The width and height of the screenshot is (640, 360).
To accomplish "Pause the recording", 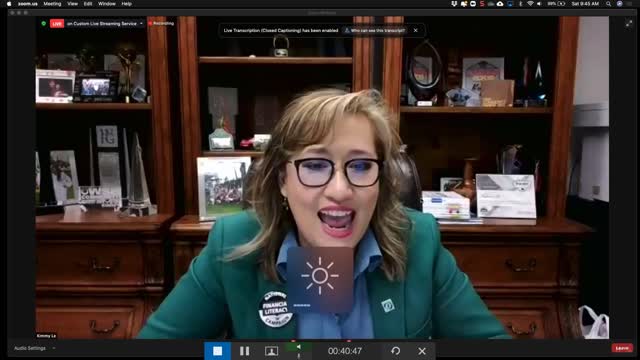I will click(x=244, y=351).
